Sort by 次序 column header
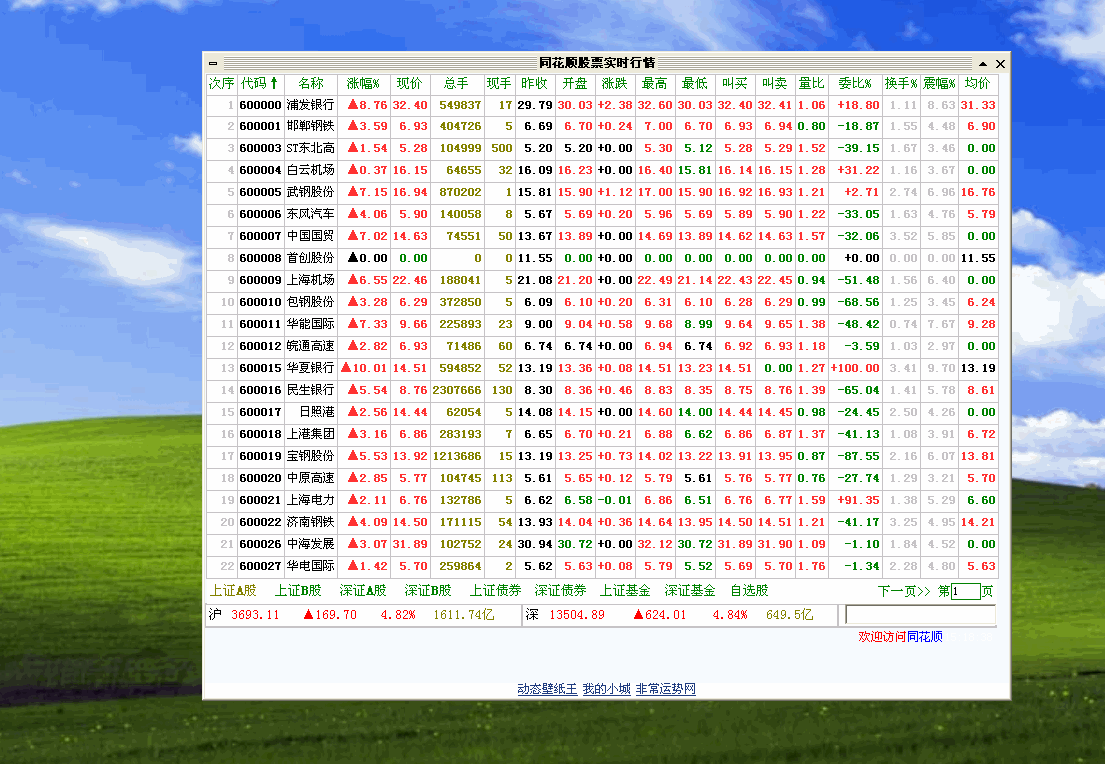This screenshot has width=1105, height=764. coord(221,83)
